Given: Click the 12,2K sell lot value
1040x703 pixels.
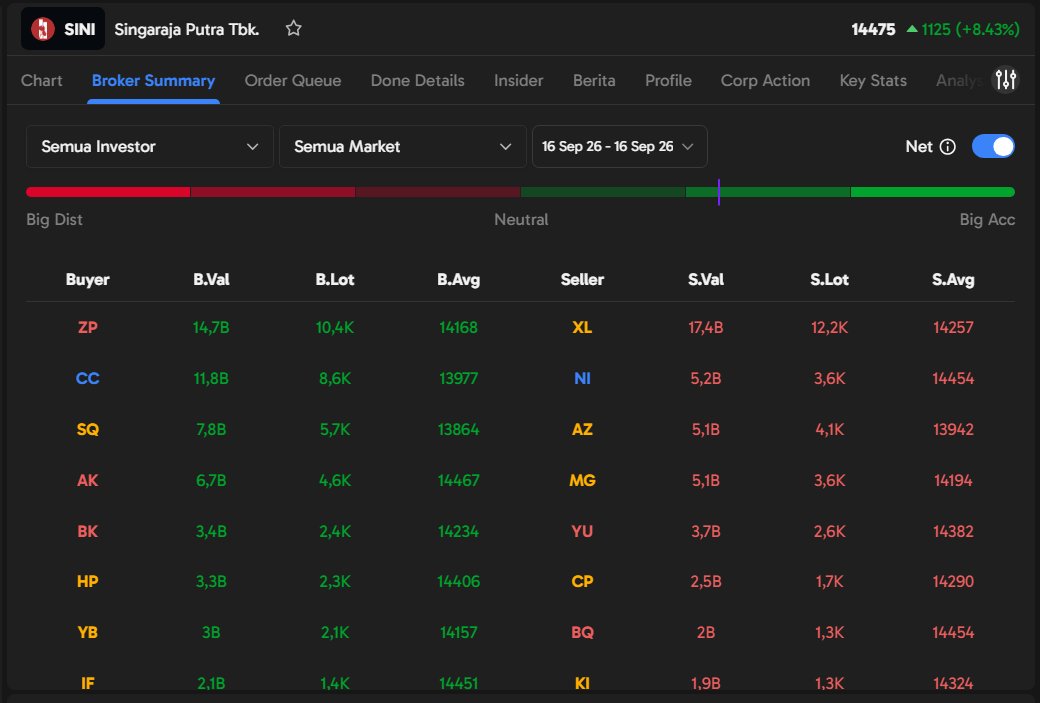Looking at the screenshot, I should 830,327.
